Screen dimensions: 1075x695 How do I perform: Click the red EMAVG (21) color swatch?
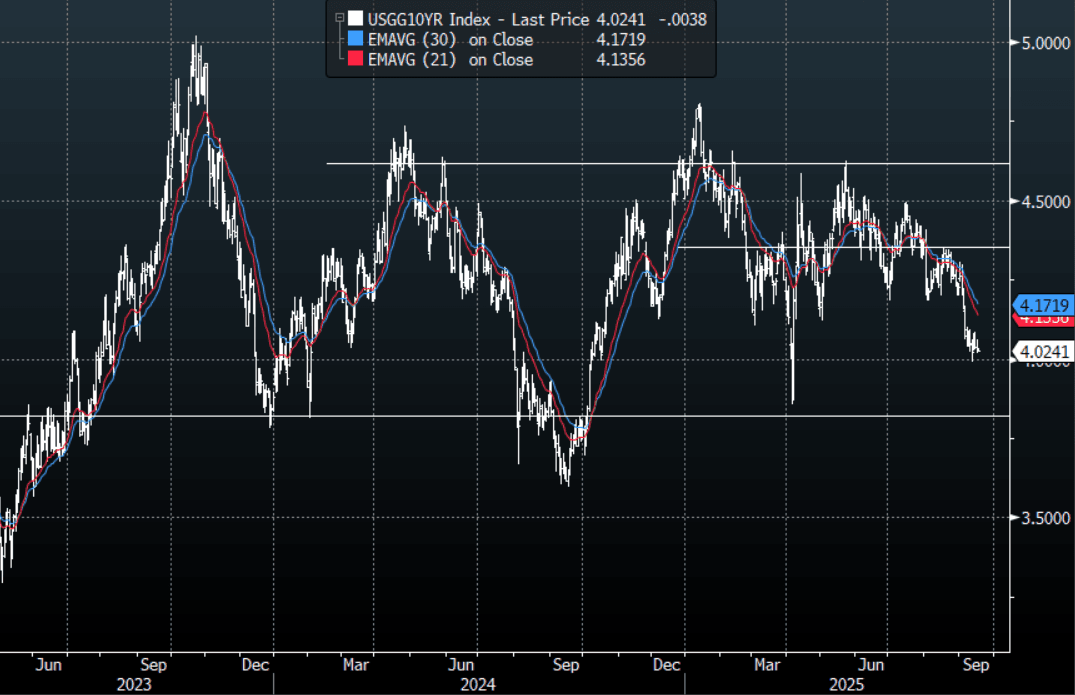(x=354, y=60)
